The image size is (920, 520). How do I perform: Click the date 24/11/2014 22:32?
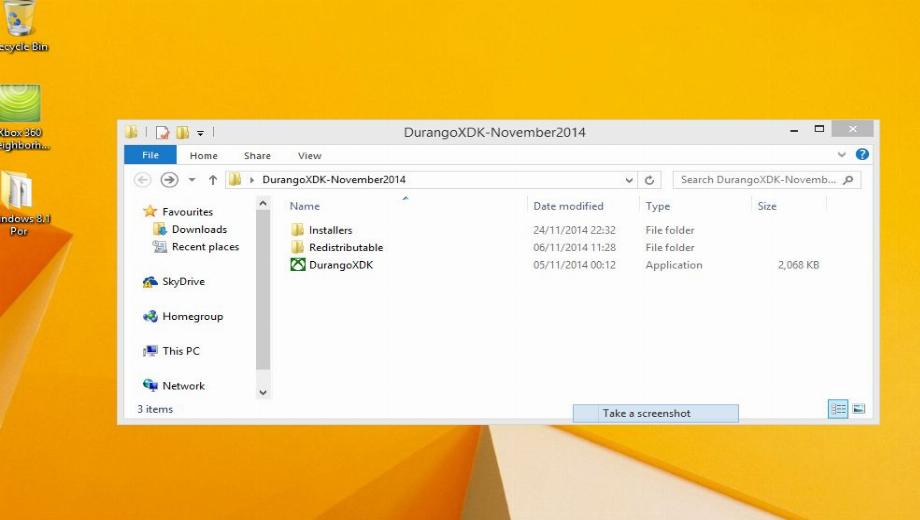(x=574, y=230)
